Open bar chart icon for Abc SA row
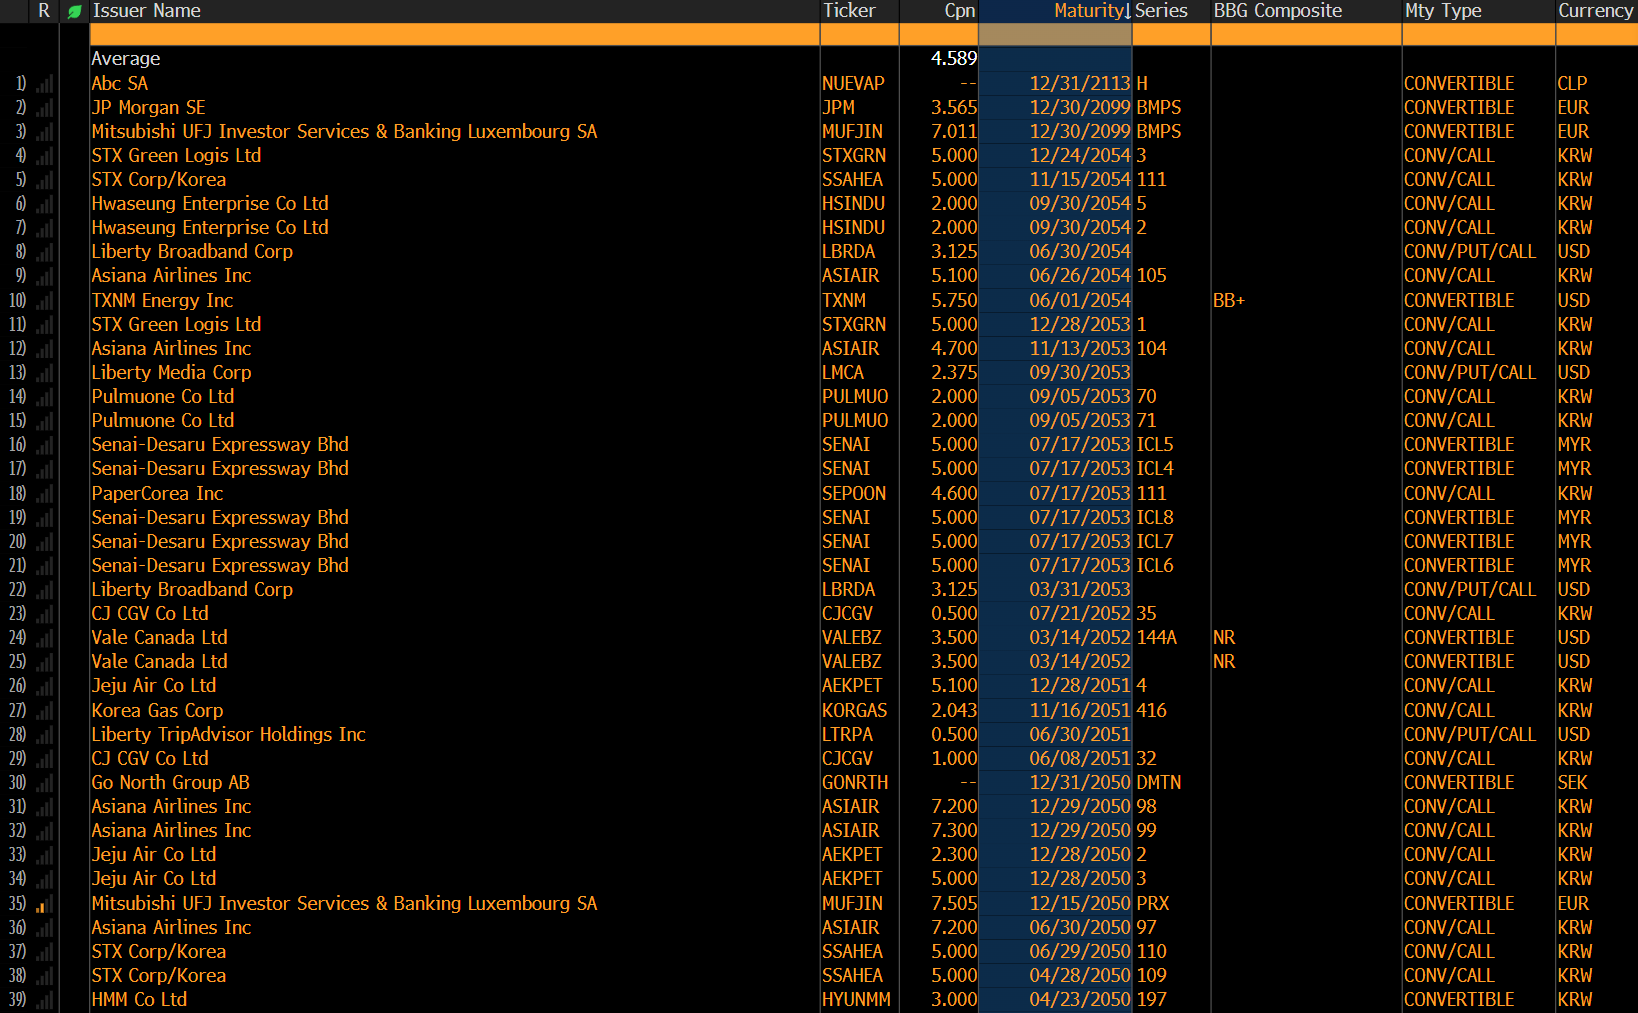1638x1013 pixels. (x=44, y=84)
